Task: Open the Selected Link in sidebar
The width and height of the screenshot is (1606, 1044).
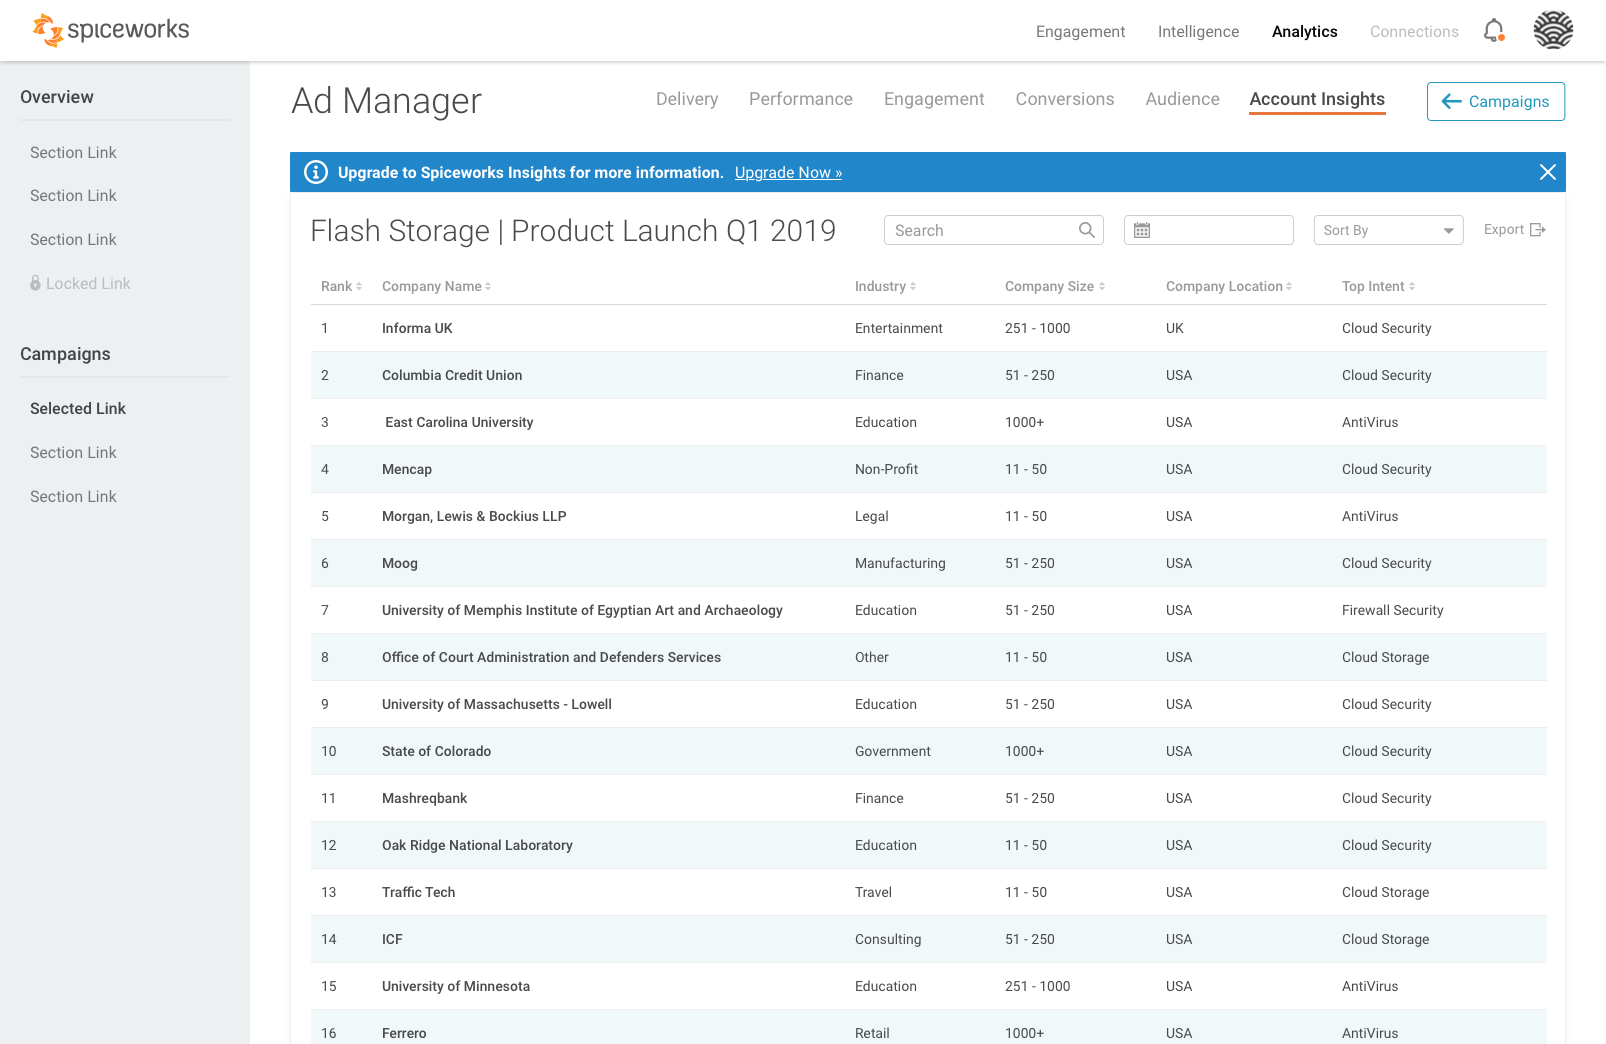Action: tap(78, 408)
